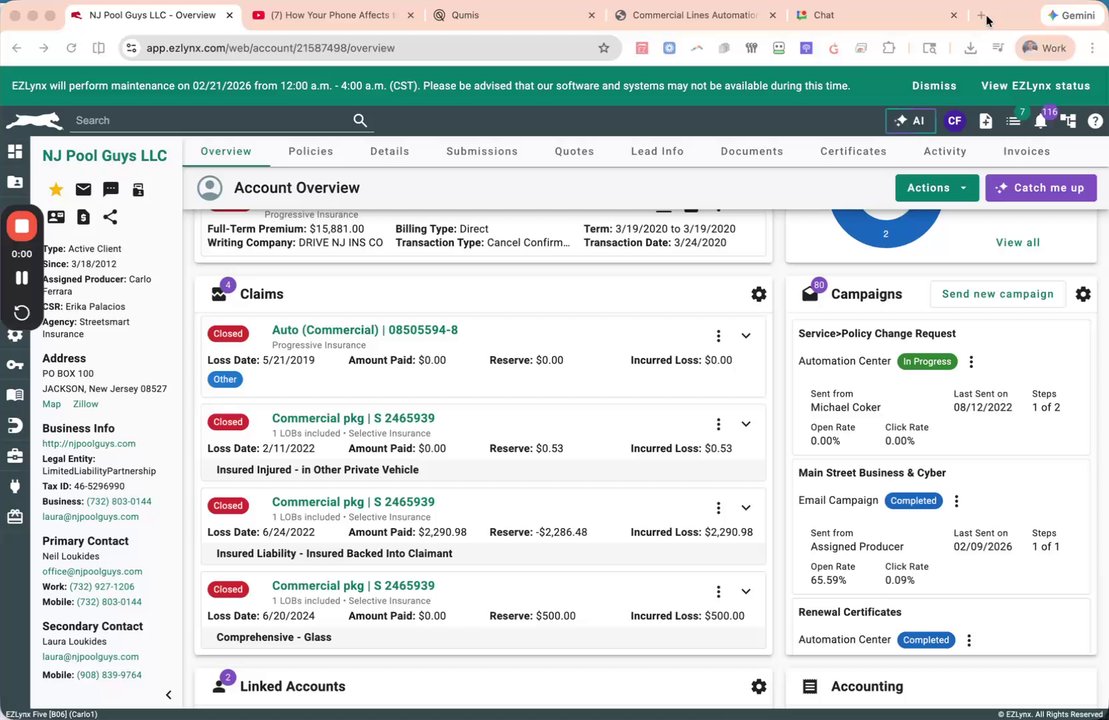Viewport: 1109px width, 720px height.
Task: Expand the claim with loss date 2/11/2022
Action: (x=745, y=424)
